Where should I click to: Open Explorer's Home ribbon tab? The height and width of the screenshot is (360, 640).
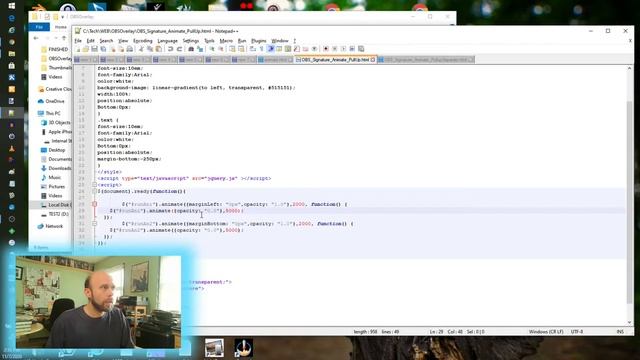[x=61, y=27]
